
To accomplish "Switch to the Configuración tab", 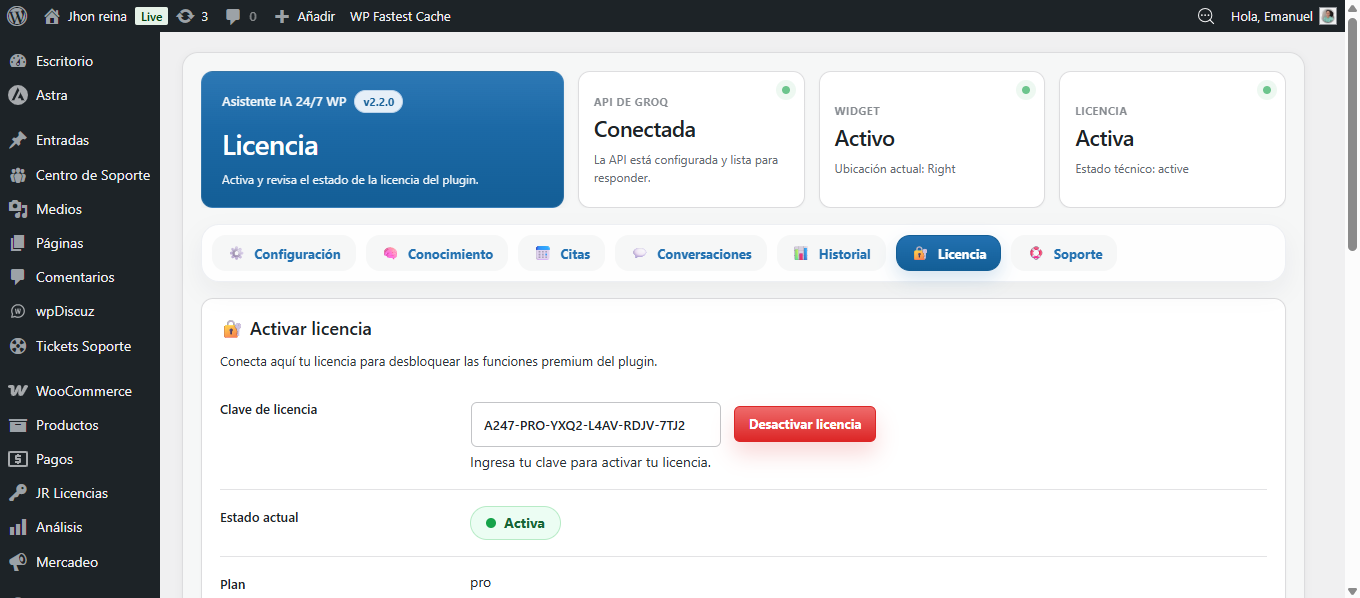I will click(x=284, y=254).
